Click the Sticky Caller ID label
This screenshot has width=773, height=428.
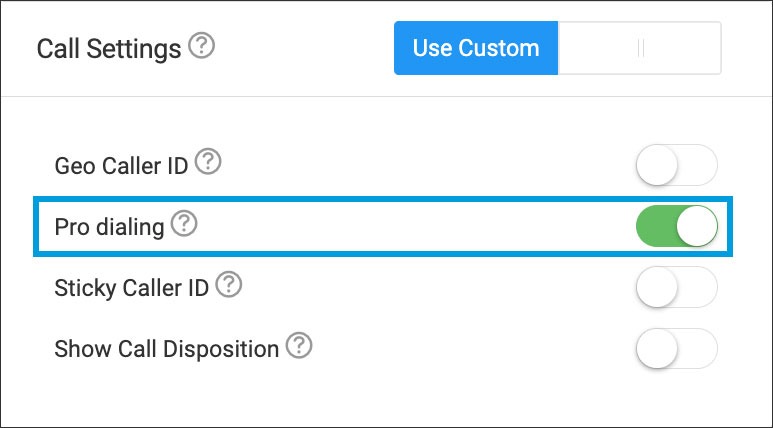[131, 289]
